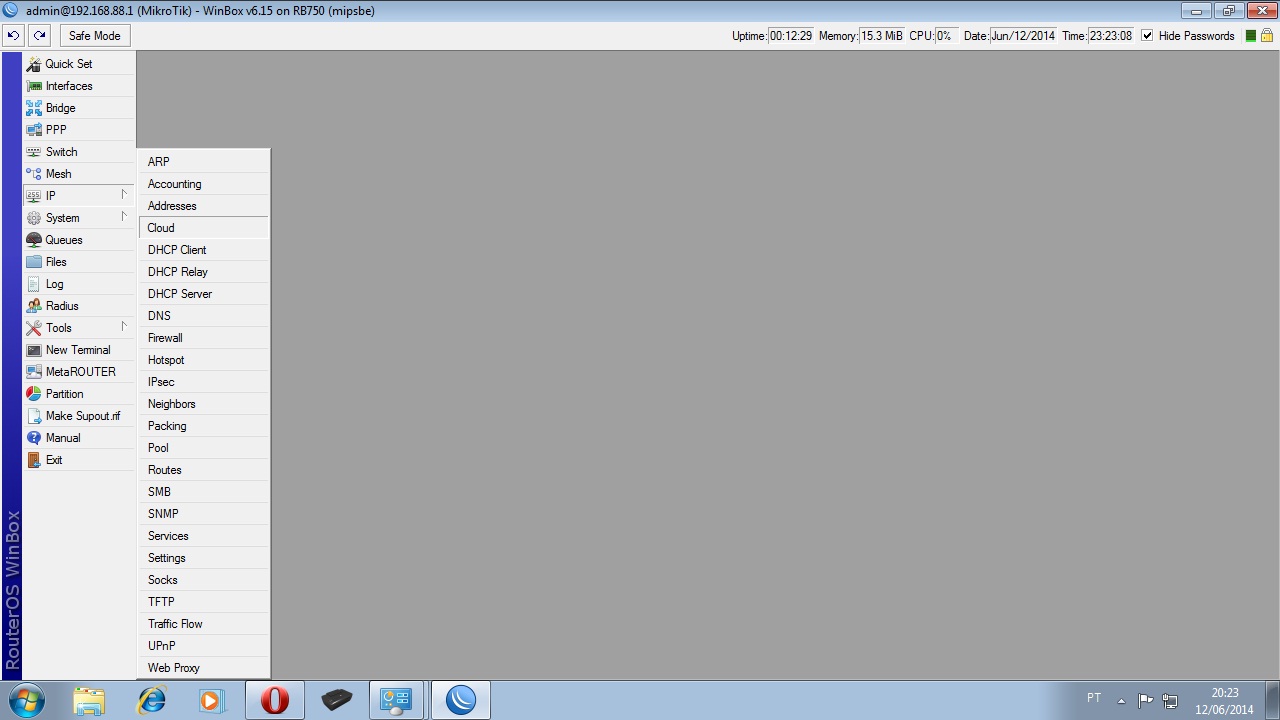The image size is (1280, 720).
Task: Click the Uptime value field
Action: (790, 36)
